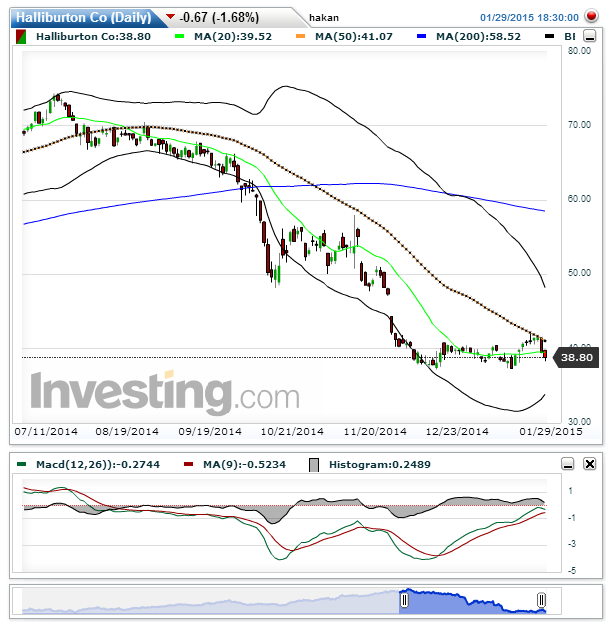This screenshot has height=627, width=613.
Task: Click the 50.00 price axis label
Action: pyautogui.click(x=579, y=273)
